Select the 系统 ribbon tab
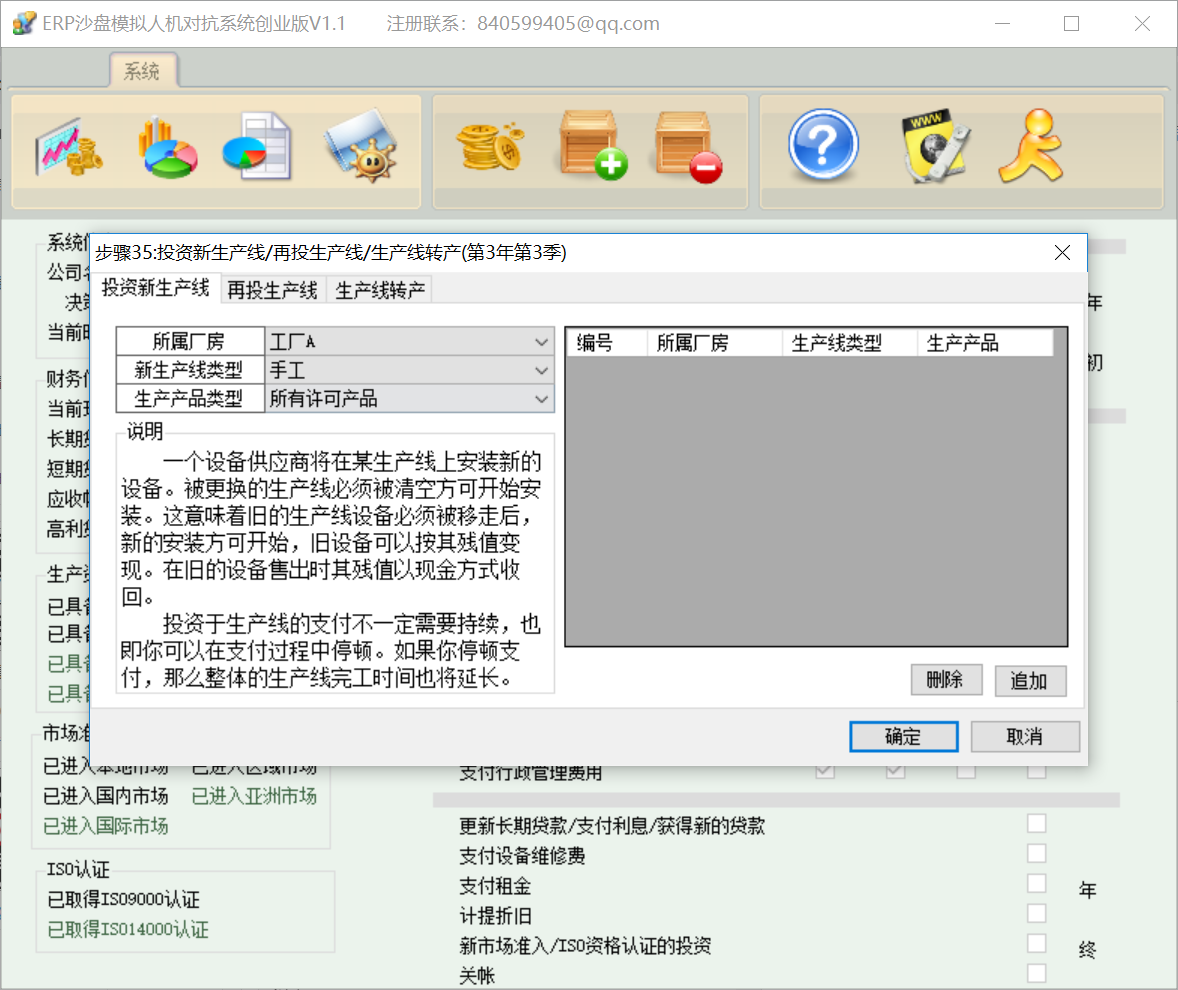This screenshot has height=990, width=1178. (x=142, y=71)
